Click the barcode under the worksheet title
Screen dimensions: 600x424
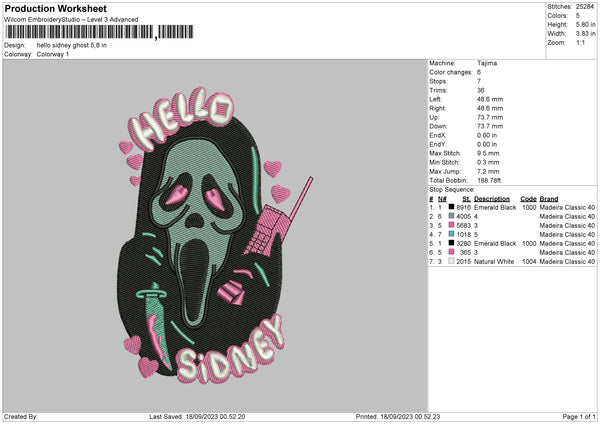pyautogui.click(x=99, y=32)
